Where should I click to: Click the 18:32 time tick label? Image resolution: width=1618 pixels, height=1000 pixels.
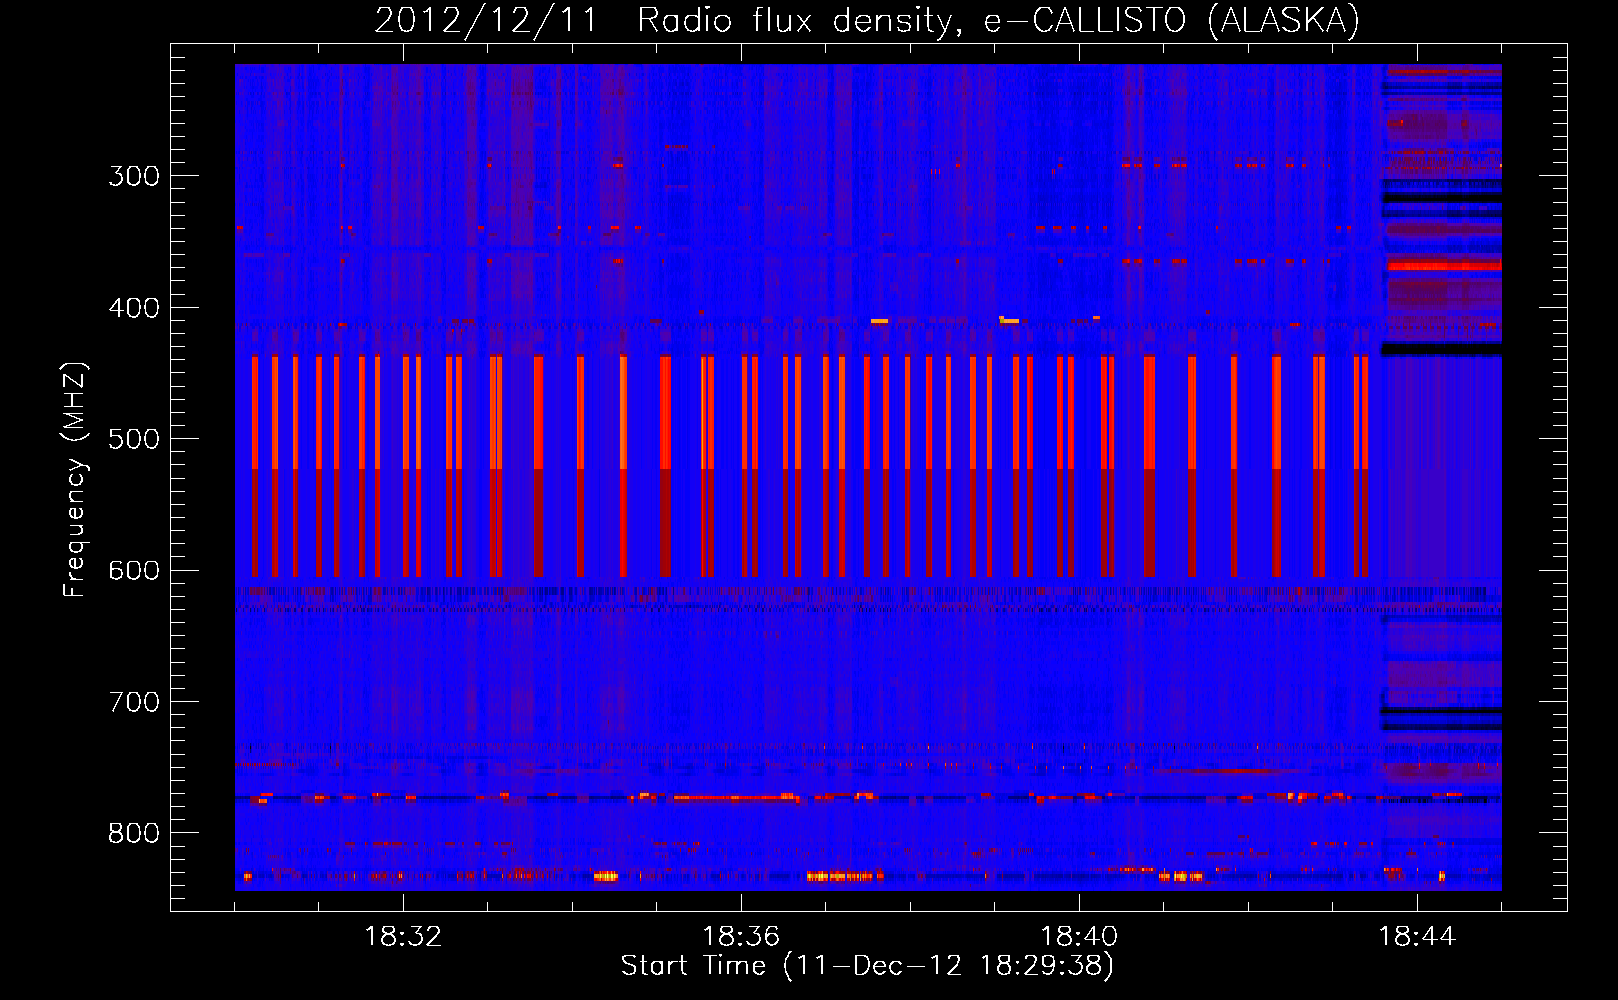tap(403, 937)
